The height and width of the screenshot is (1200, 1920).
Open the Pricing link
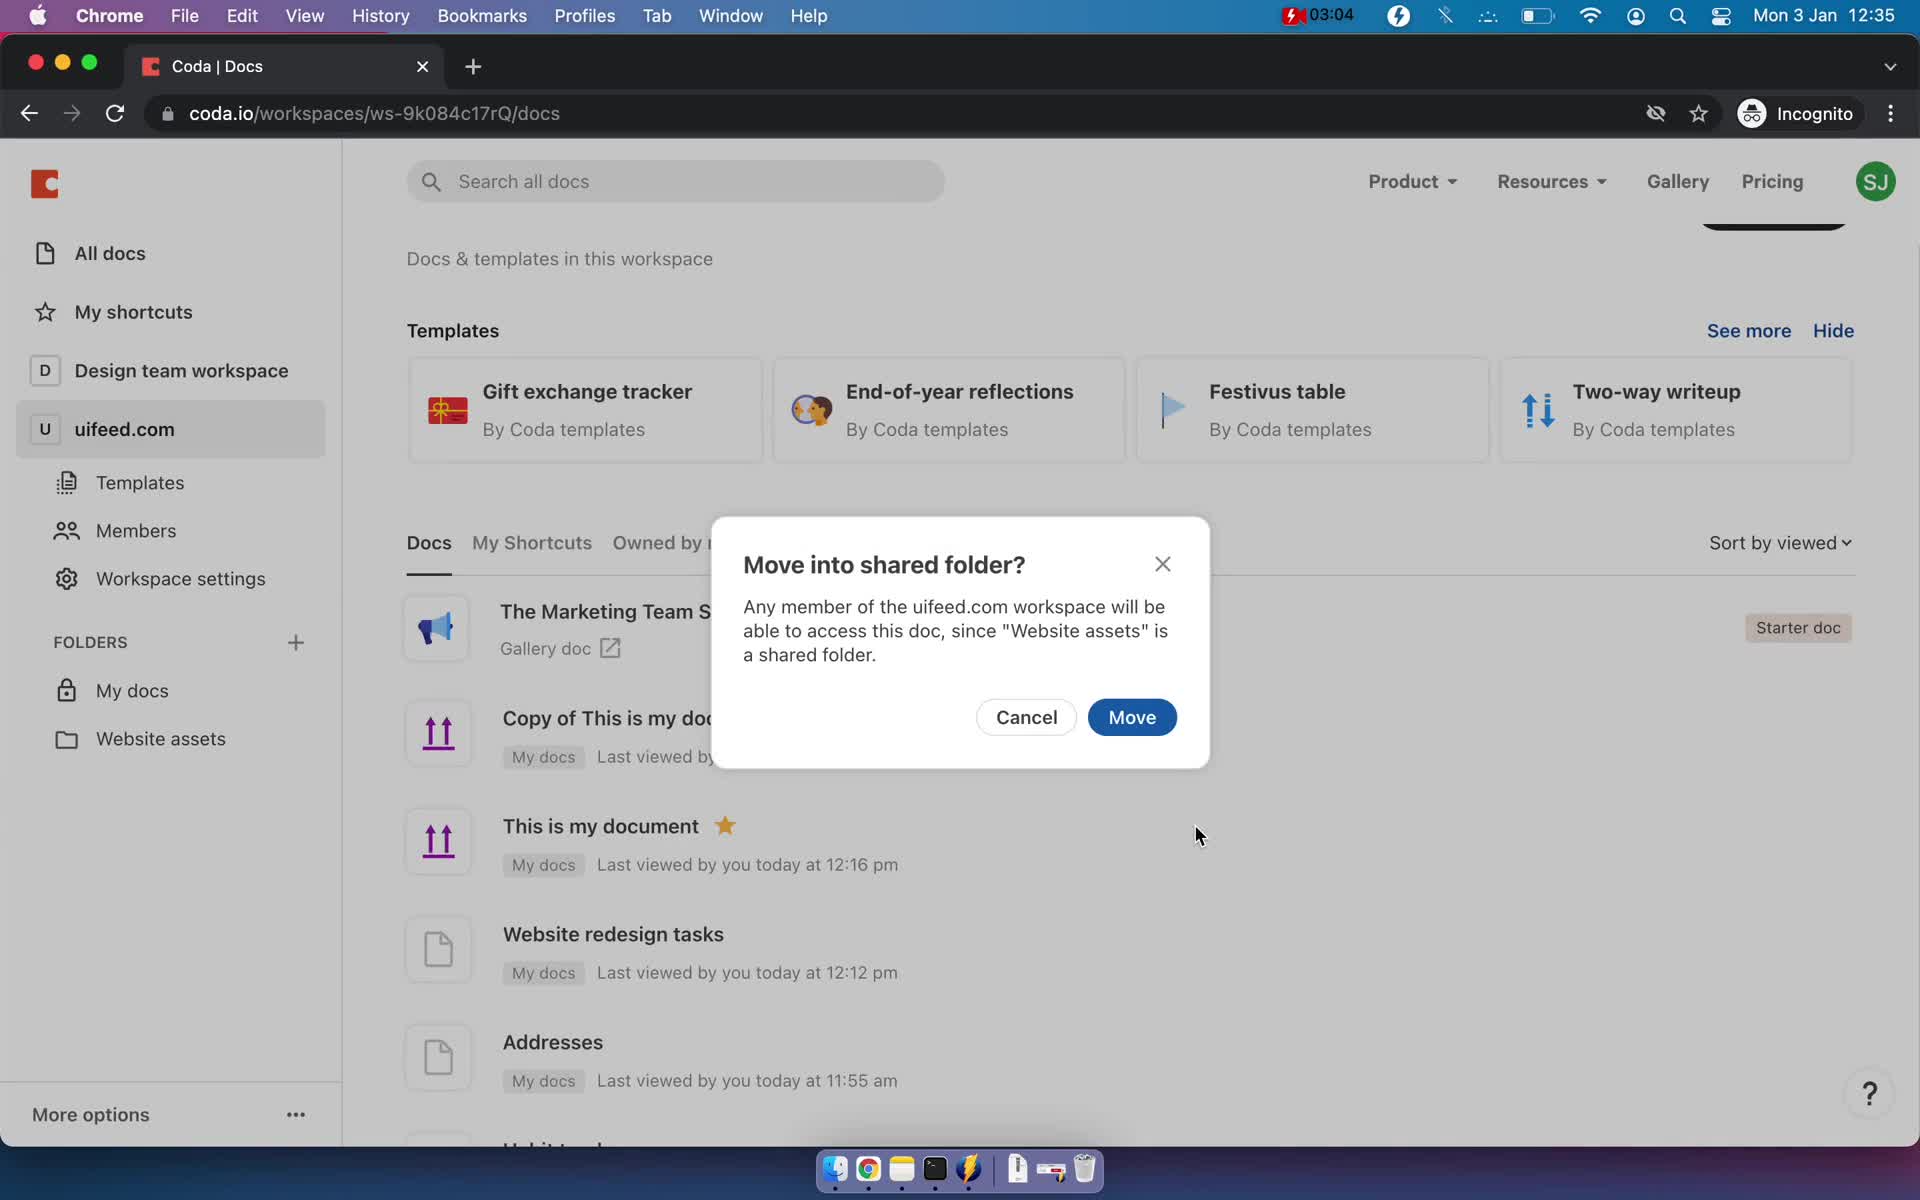(1772, 182)
